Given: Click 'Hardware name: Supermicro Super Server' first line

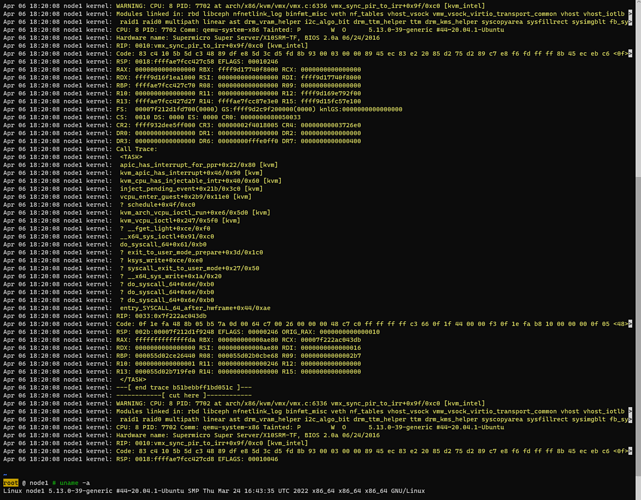Looking at the screenshot, I should [191, 38].
